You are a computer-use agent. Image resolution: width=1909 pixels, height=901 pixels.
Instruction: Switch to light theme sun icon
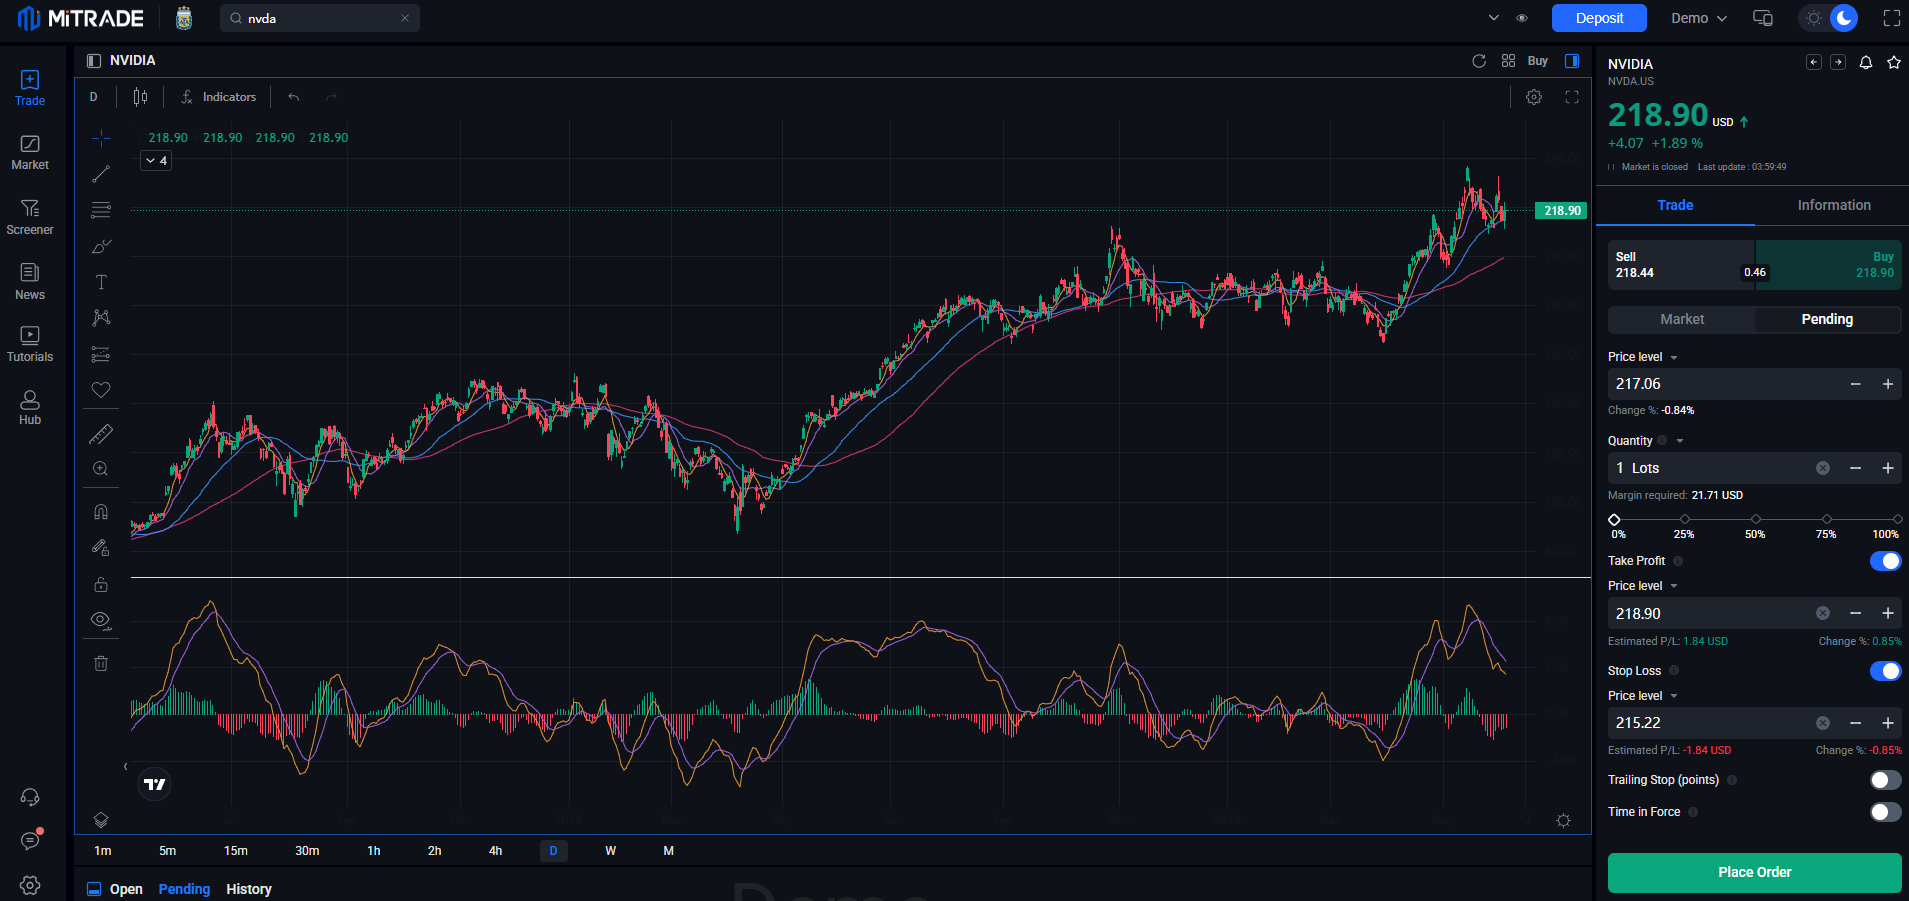click(1814, 18)
